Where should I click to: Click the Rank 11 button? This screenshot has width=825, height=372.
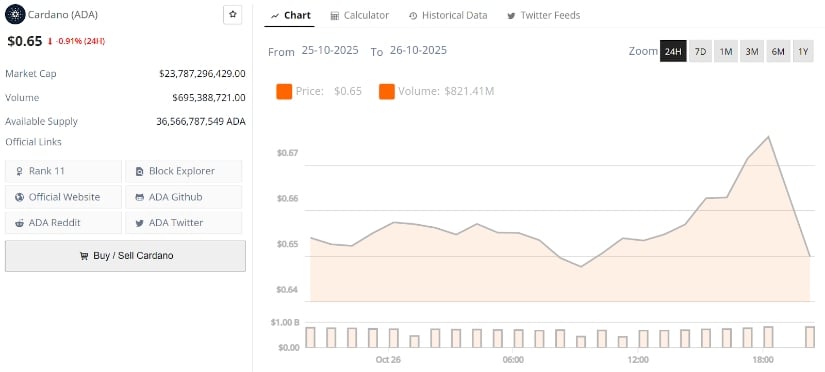(x=64, y=171)
